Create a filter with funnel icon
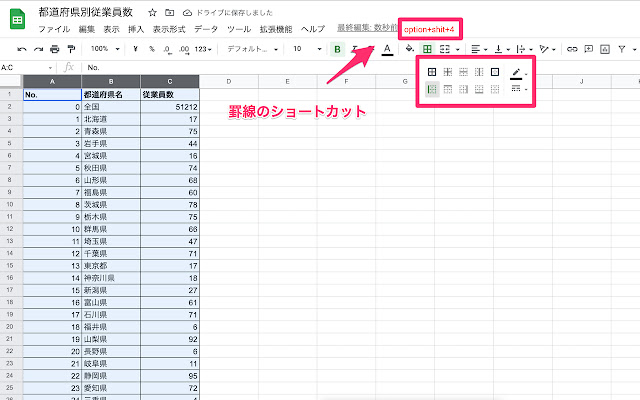640x400 pixels. point(622,49)
